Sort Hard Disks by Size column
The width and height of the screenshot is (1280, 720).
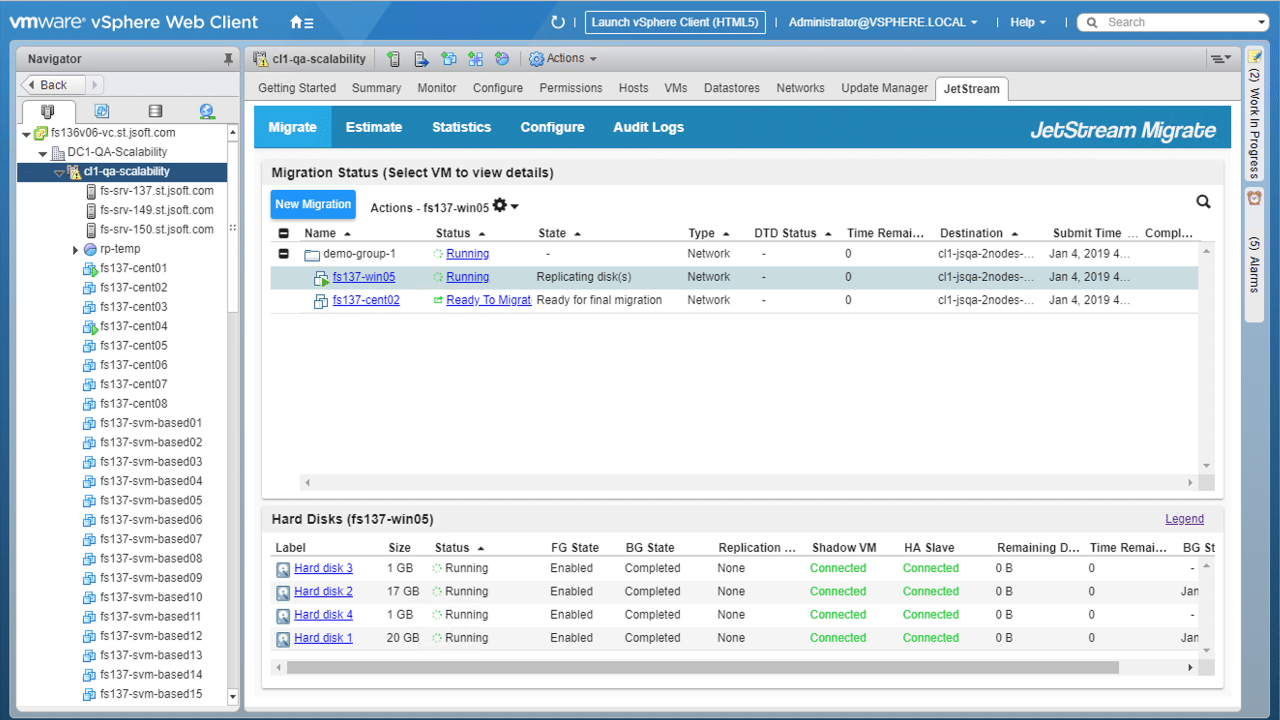[x=399, y=547]
